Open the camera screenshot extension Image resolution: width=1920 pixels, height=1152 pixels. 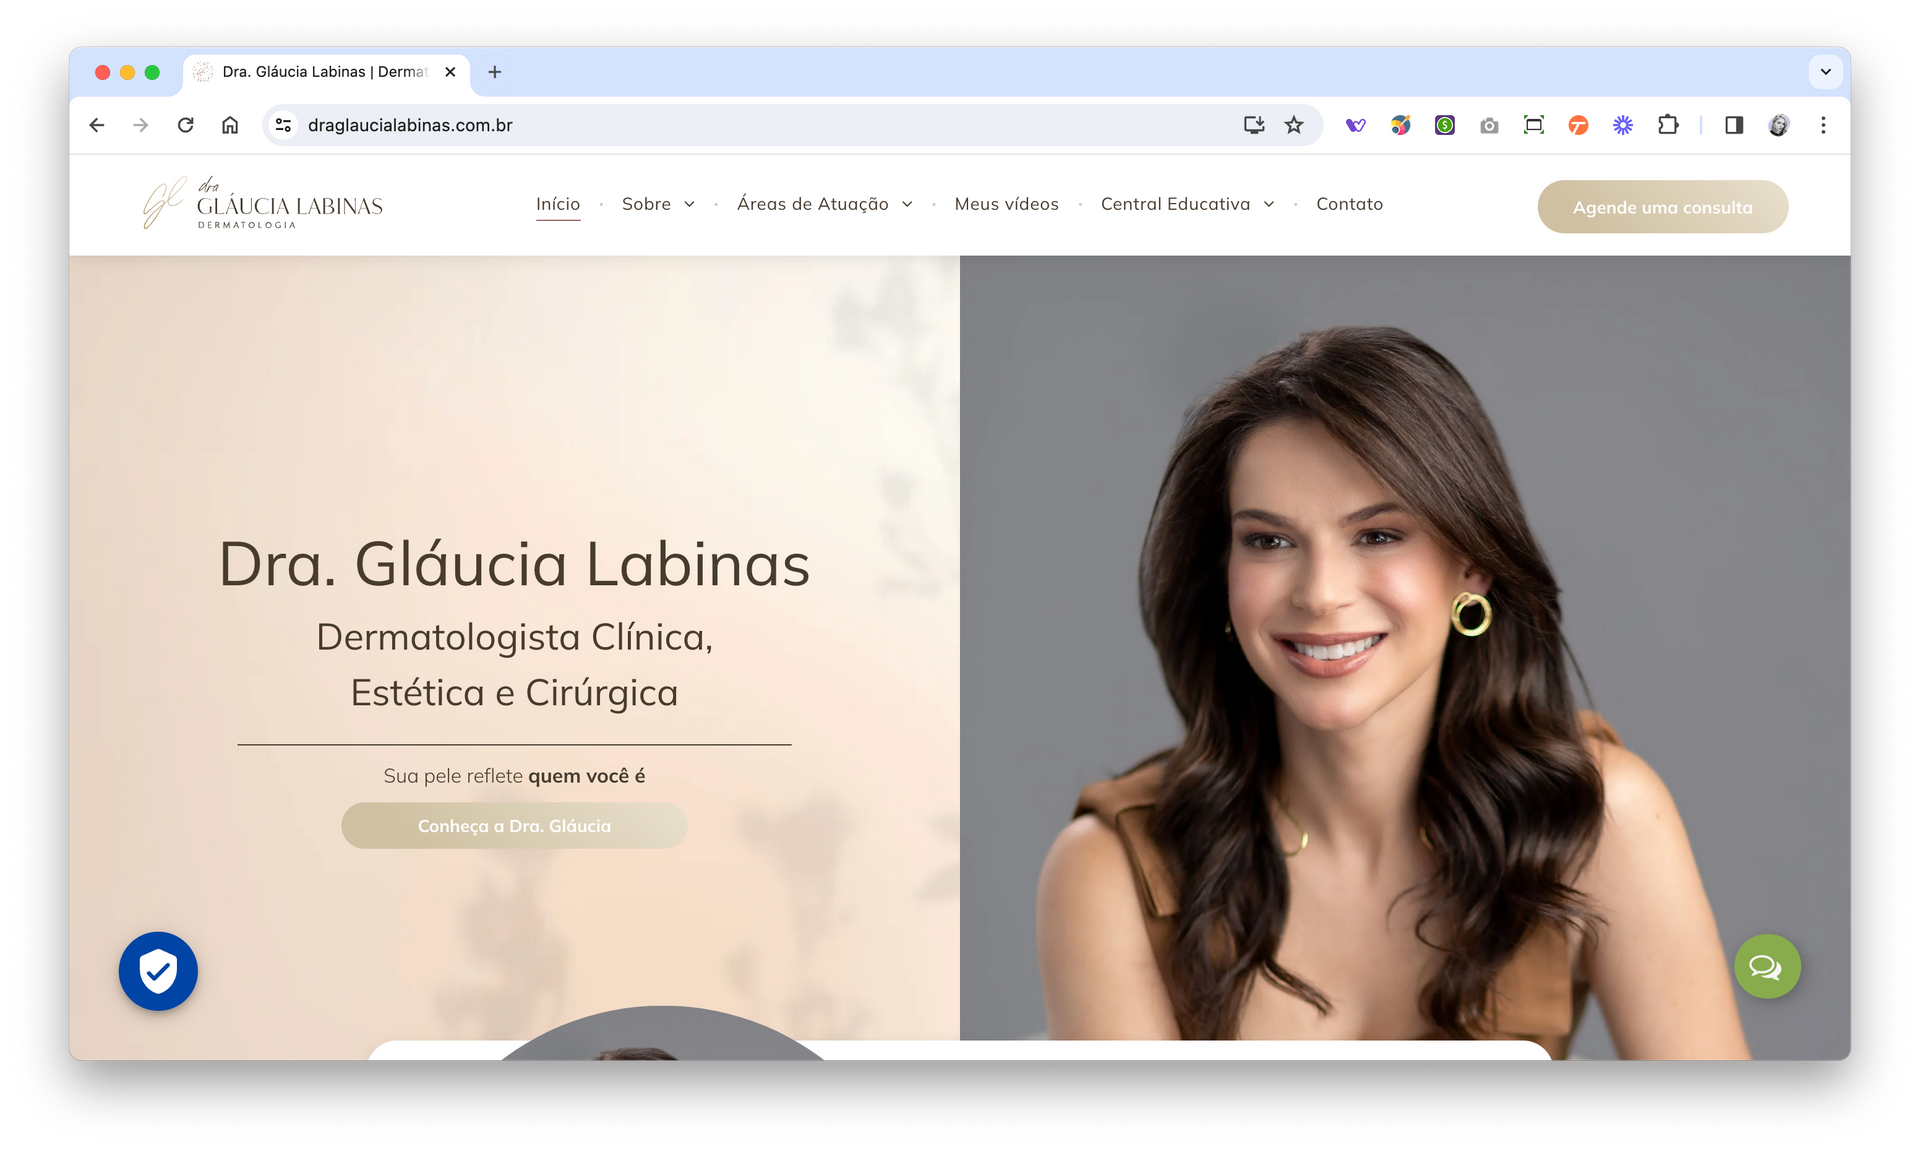(x=1489, y=125)
